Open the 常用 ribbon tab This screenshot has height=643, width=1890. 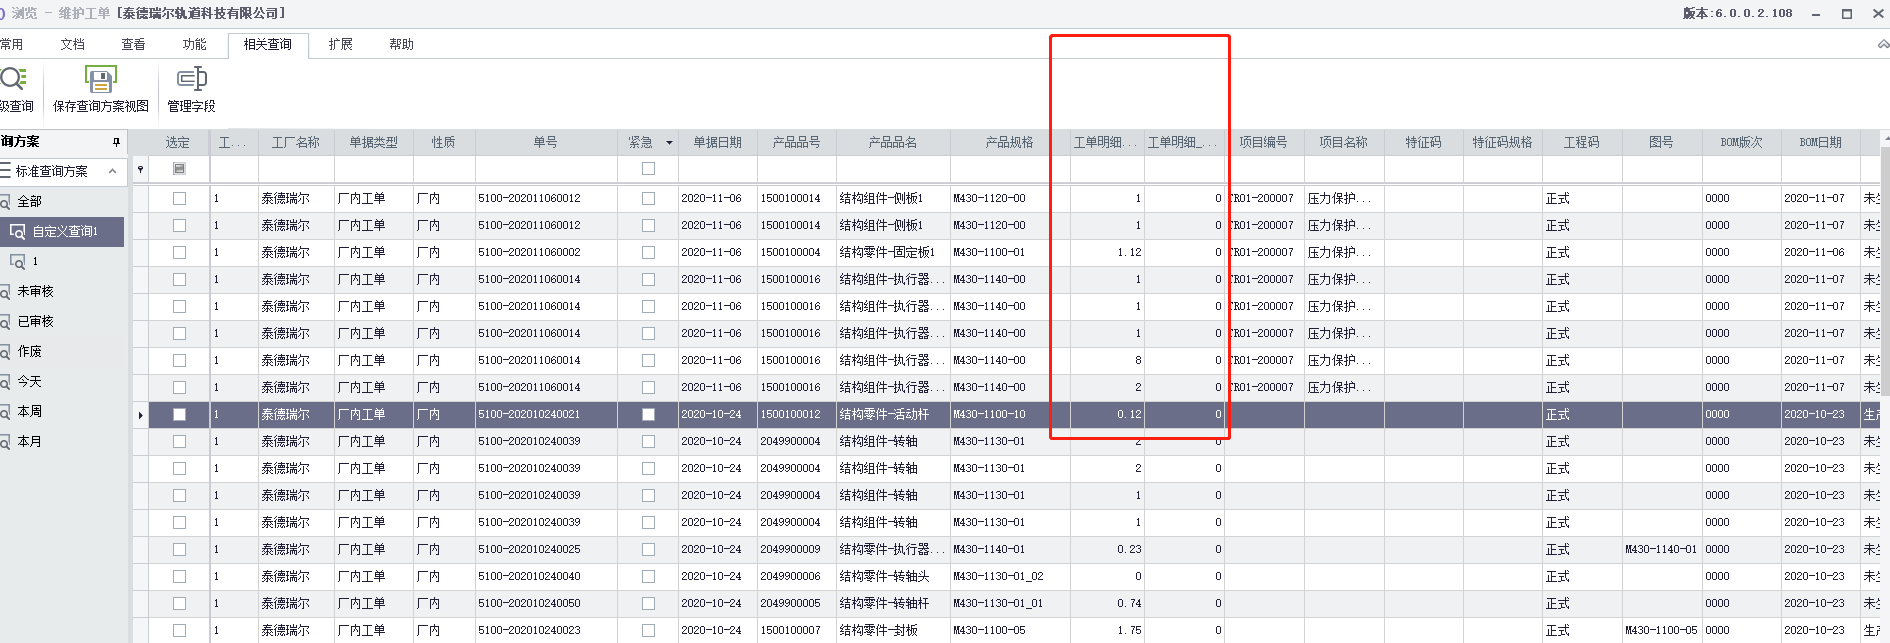11,44
